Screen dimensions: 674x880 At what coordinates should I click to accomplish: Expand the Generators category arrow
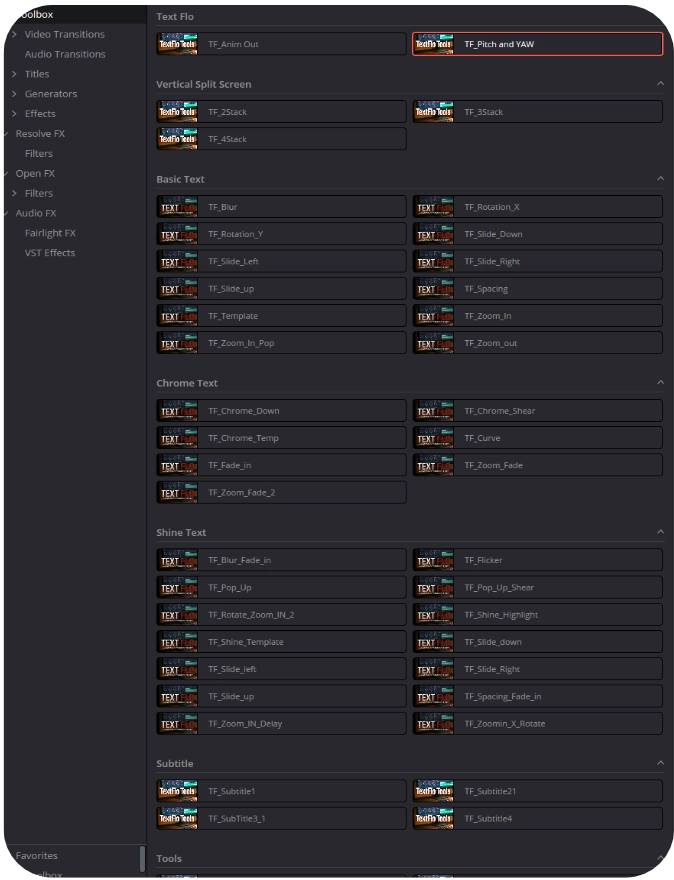pos(14,94)
